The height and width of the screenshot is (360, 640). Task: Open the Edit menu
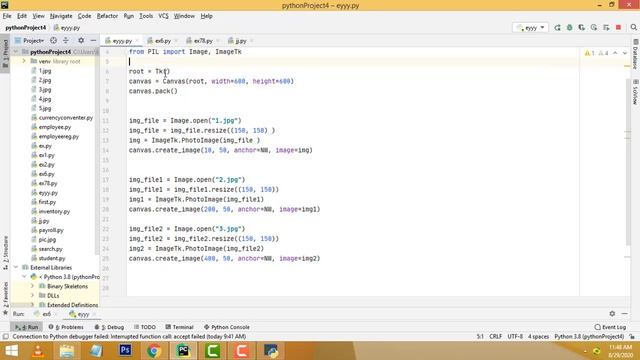22,16
